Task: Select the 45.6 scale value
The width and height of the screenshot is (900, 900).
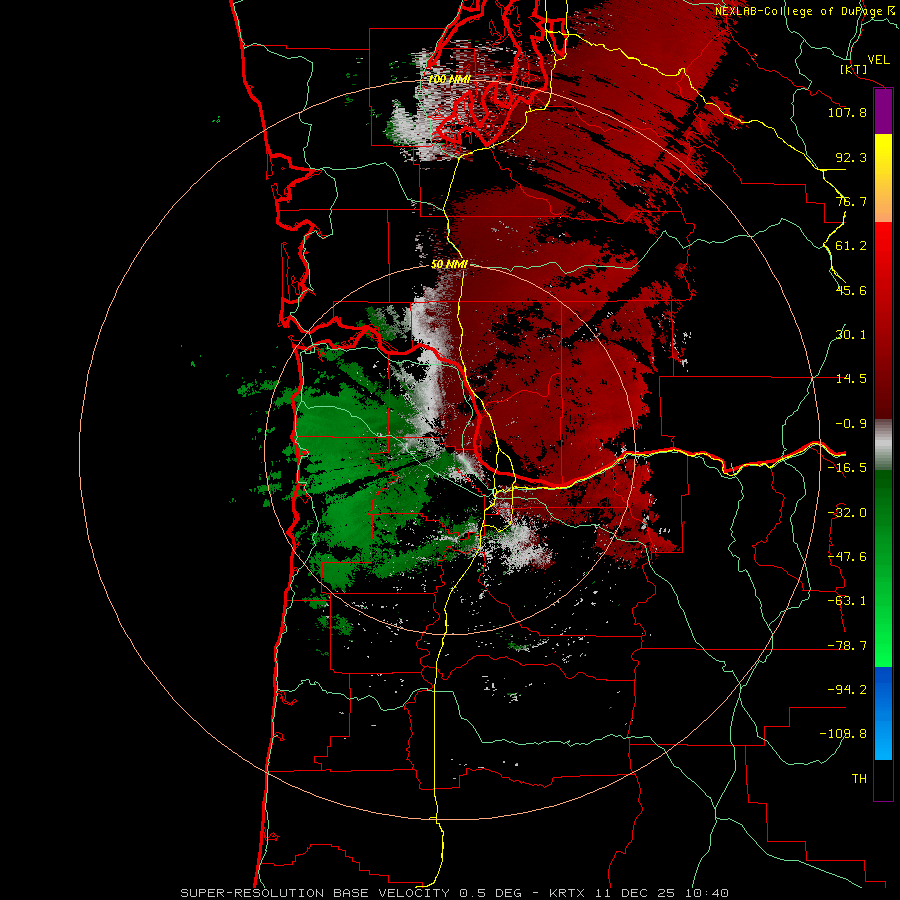Action: (x=851, y=290)
